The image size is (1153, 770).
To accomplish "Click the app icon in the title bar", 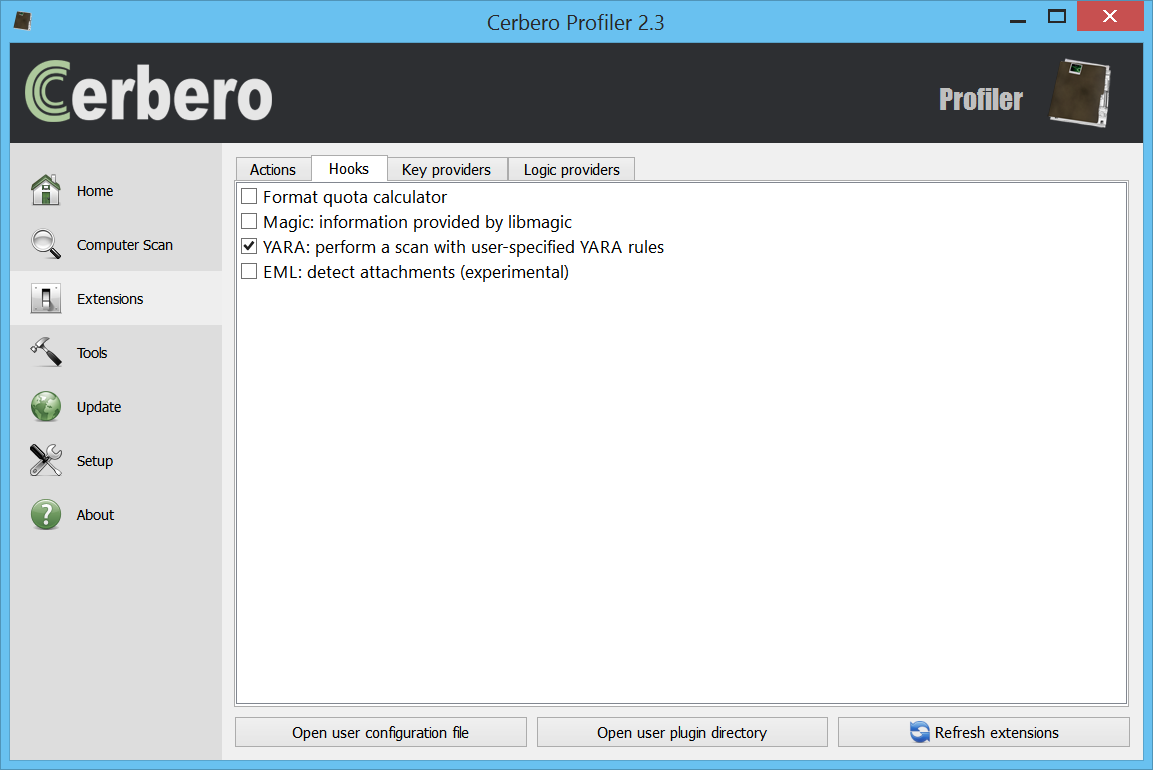I will pos(22,21).
